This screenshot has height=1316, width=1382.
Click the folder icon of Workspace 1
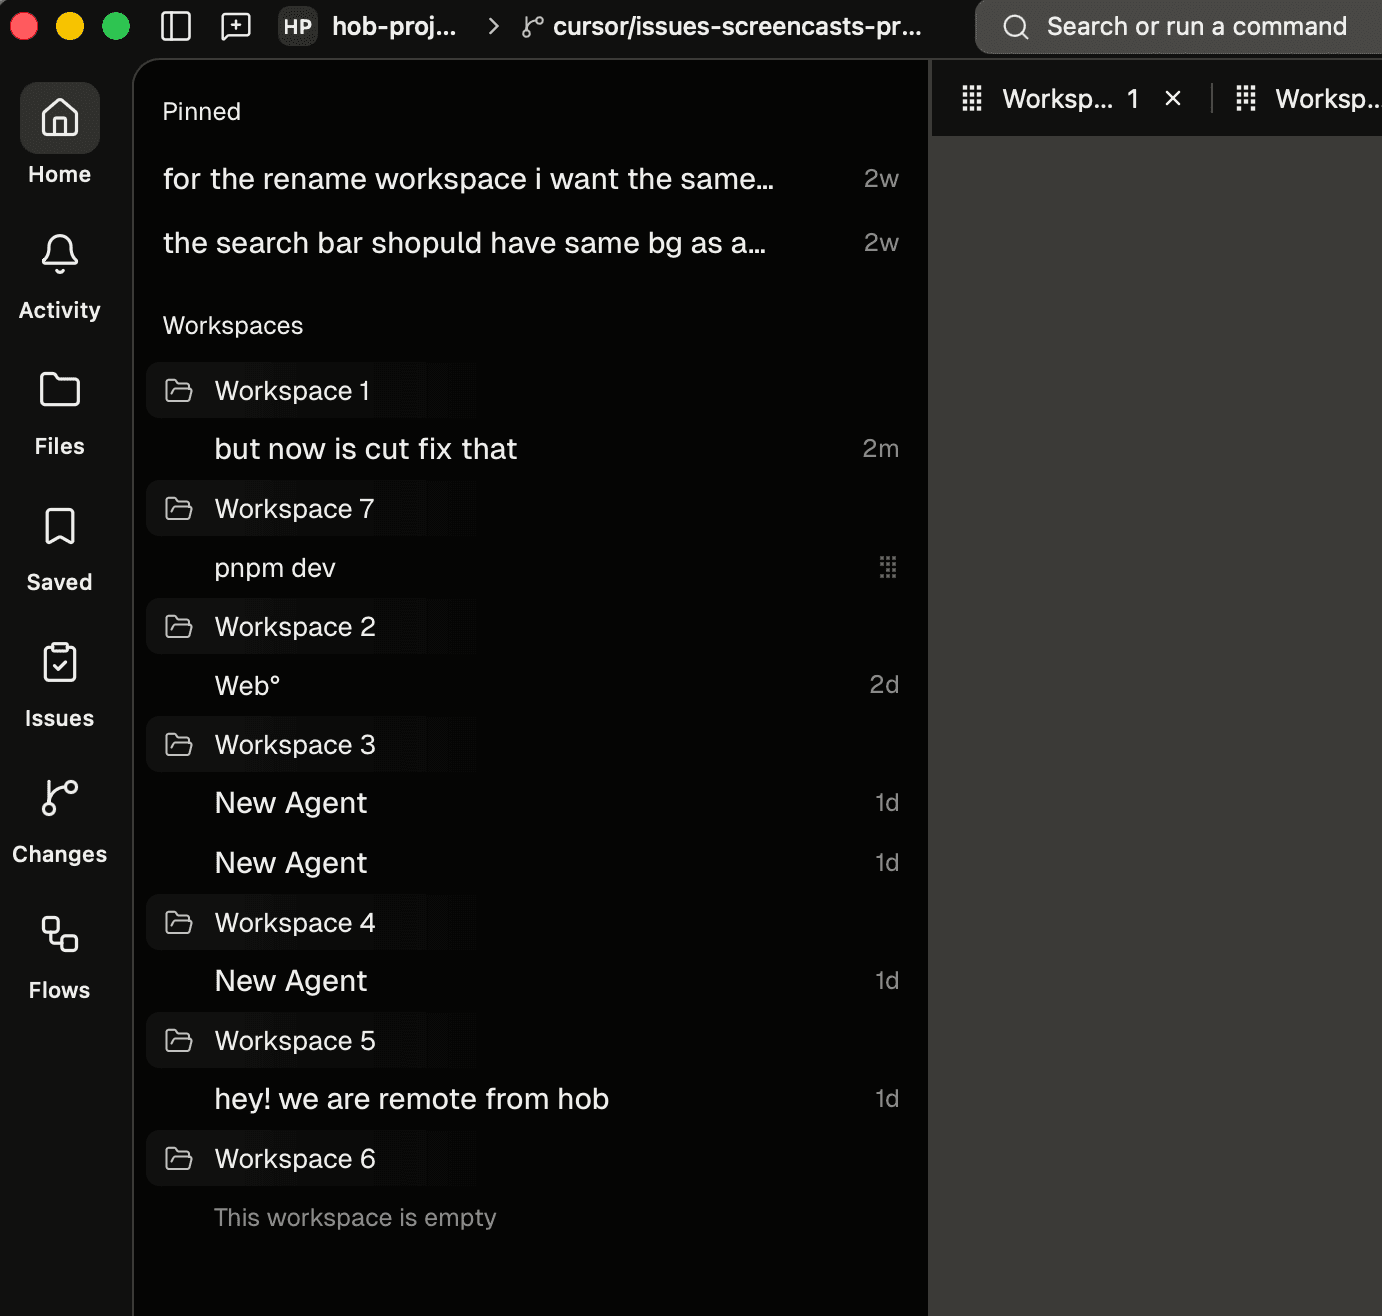(179, 390)
